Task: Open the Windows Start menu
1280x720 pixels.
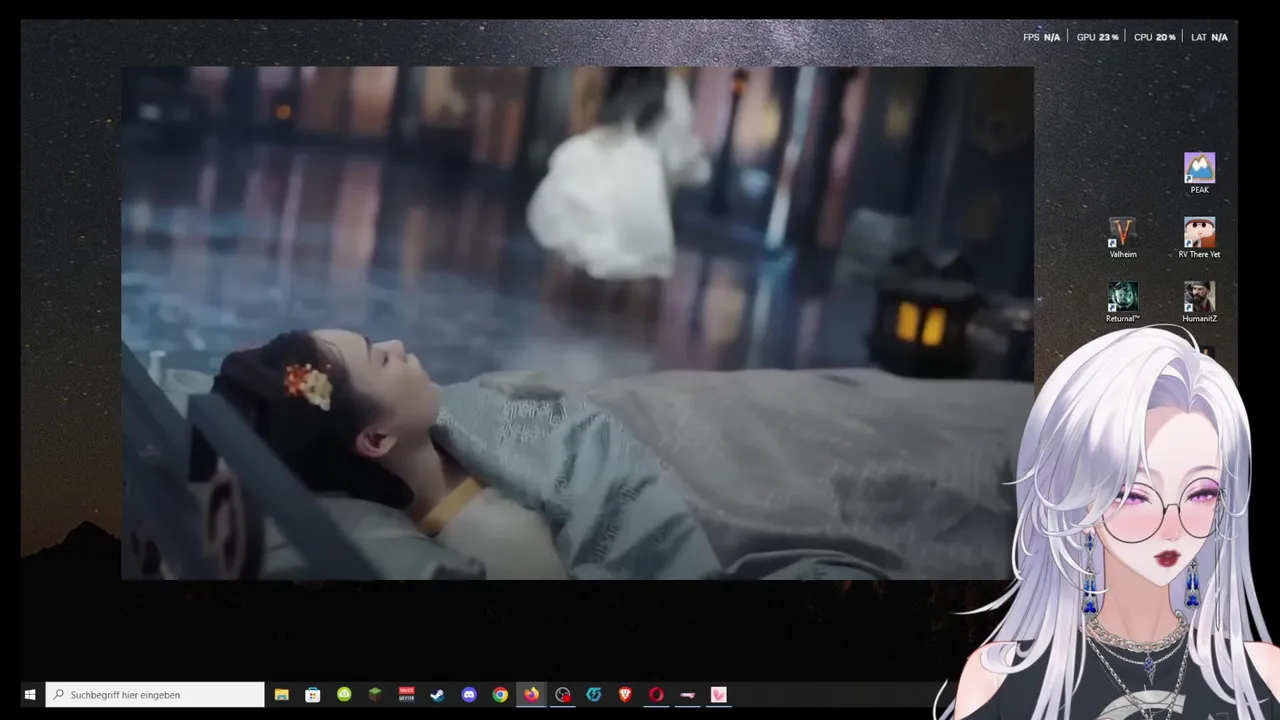Action: tap(30, 695)
